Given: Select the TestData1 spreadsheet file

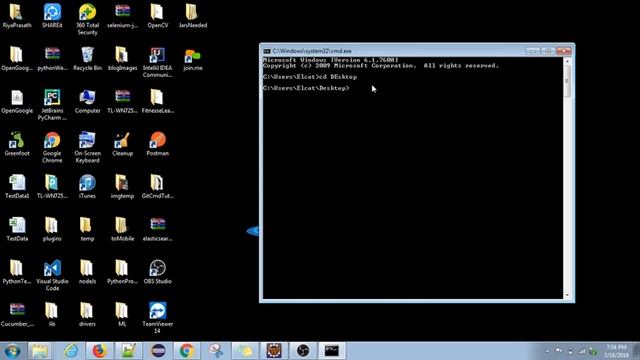Looking at the screenshot, I should tap(17, 187).
